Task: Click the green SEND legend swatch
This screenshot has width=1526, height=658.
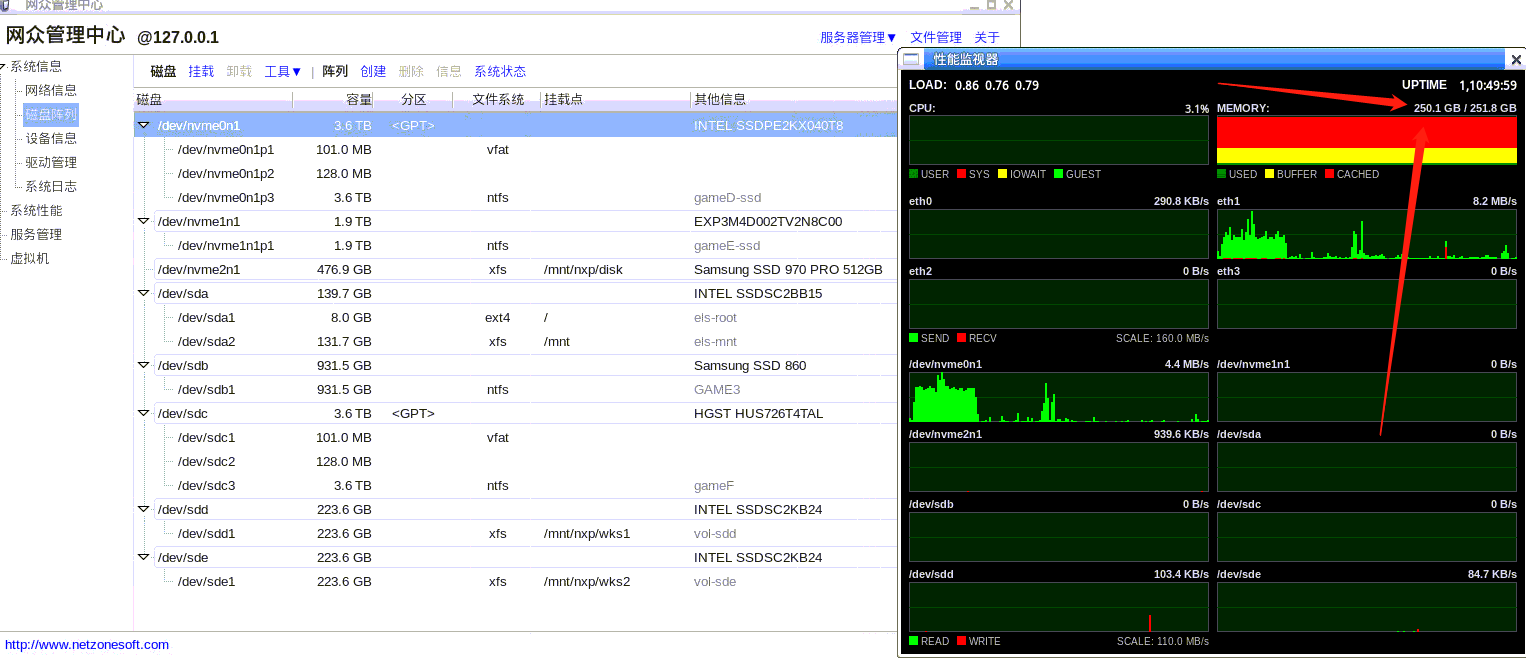Action: coord(913,338)
